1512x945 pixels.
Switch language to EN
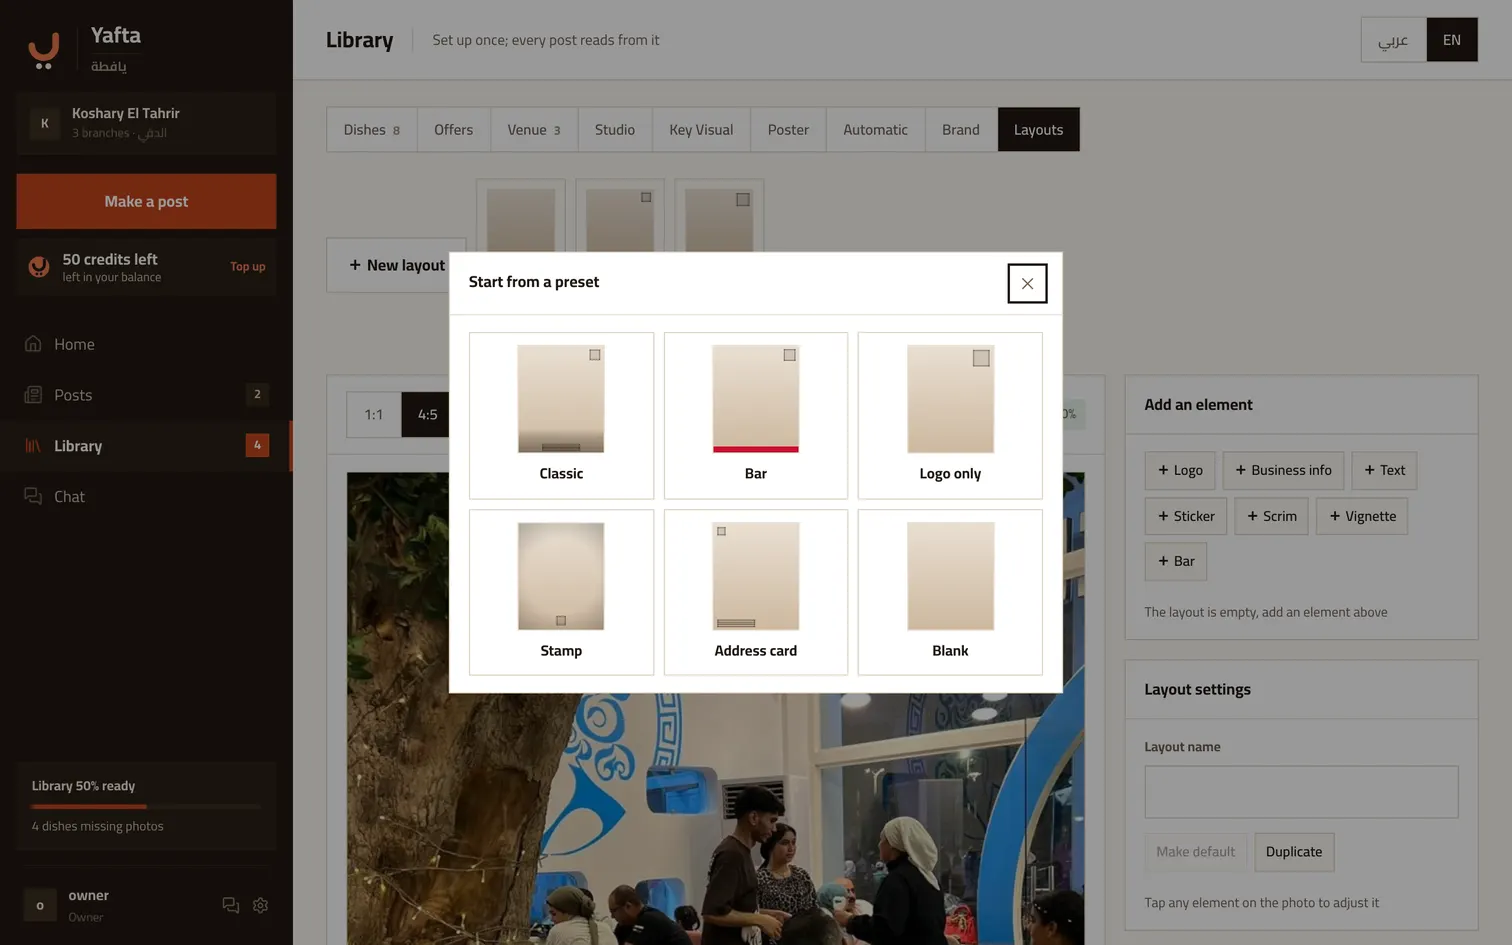pyautogui.click(x=1452, y=40)
